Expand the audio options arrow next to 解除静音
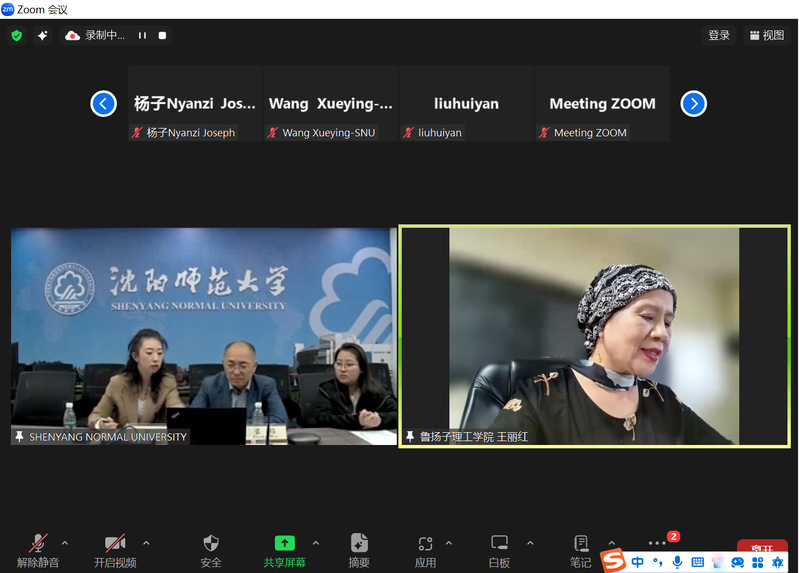The image size is (799, 573). [x=65, y=543]
